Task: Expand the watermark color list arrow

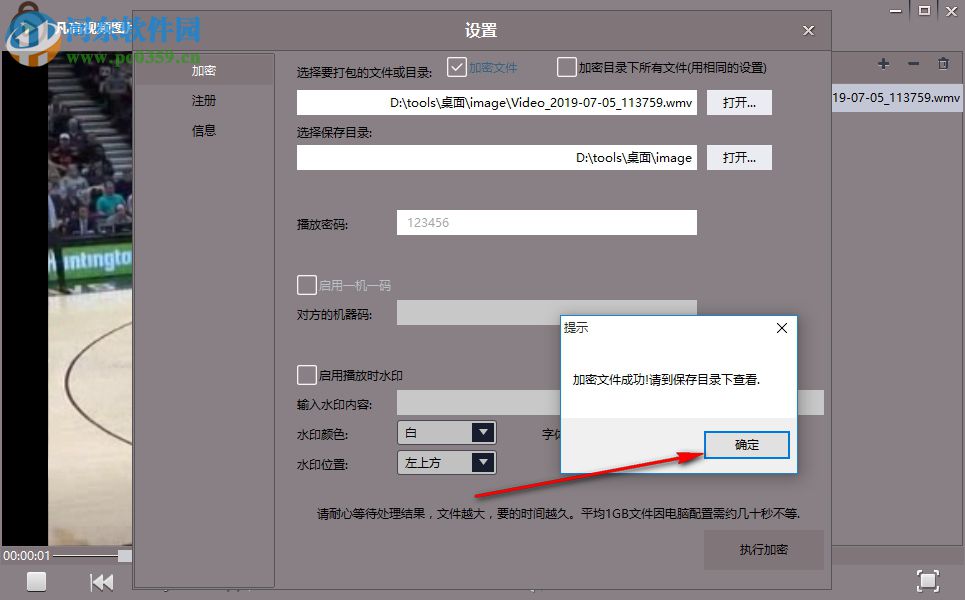Action: [484, 432]
